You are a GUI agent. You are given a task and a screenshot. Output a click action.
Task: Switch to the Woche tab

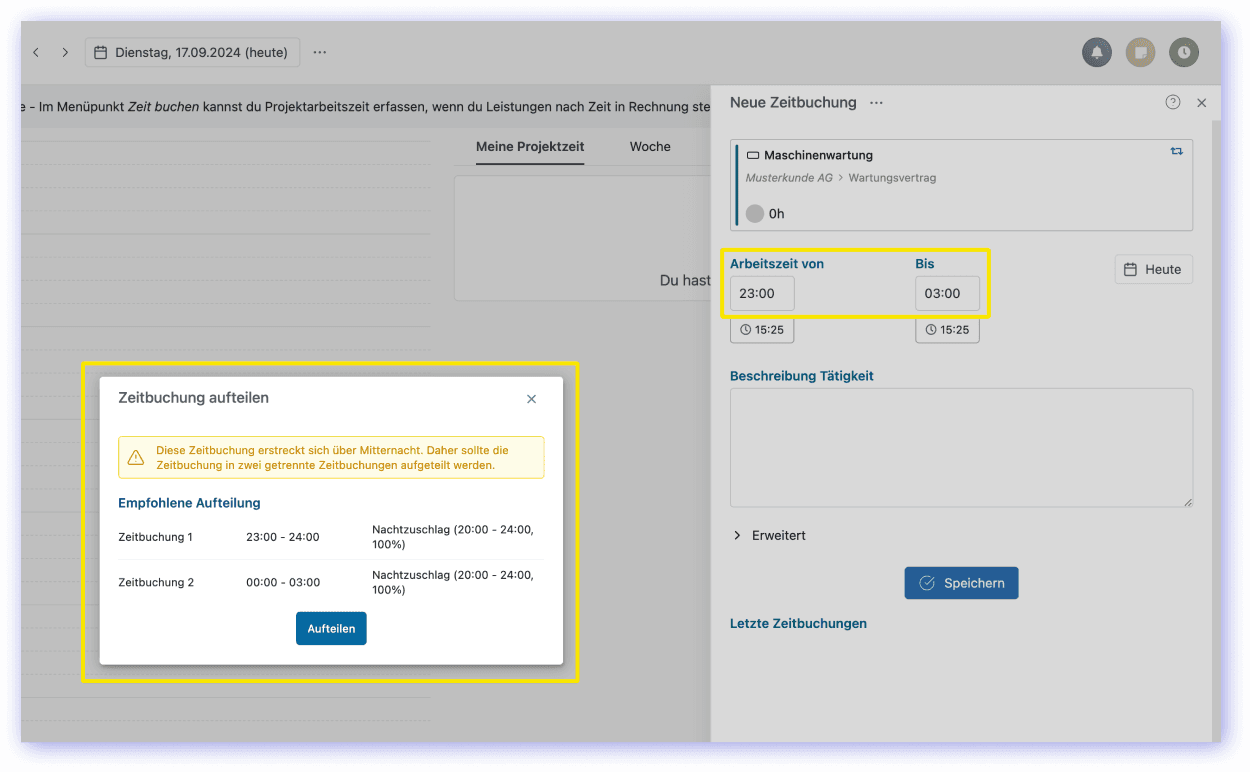(x=650, y=146)
